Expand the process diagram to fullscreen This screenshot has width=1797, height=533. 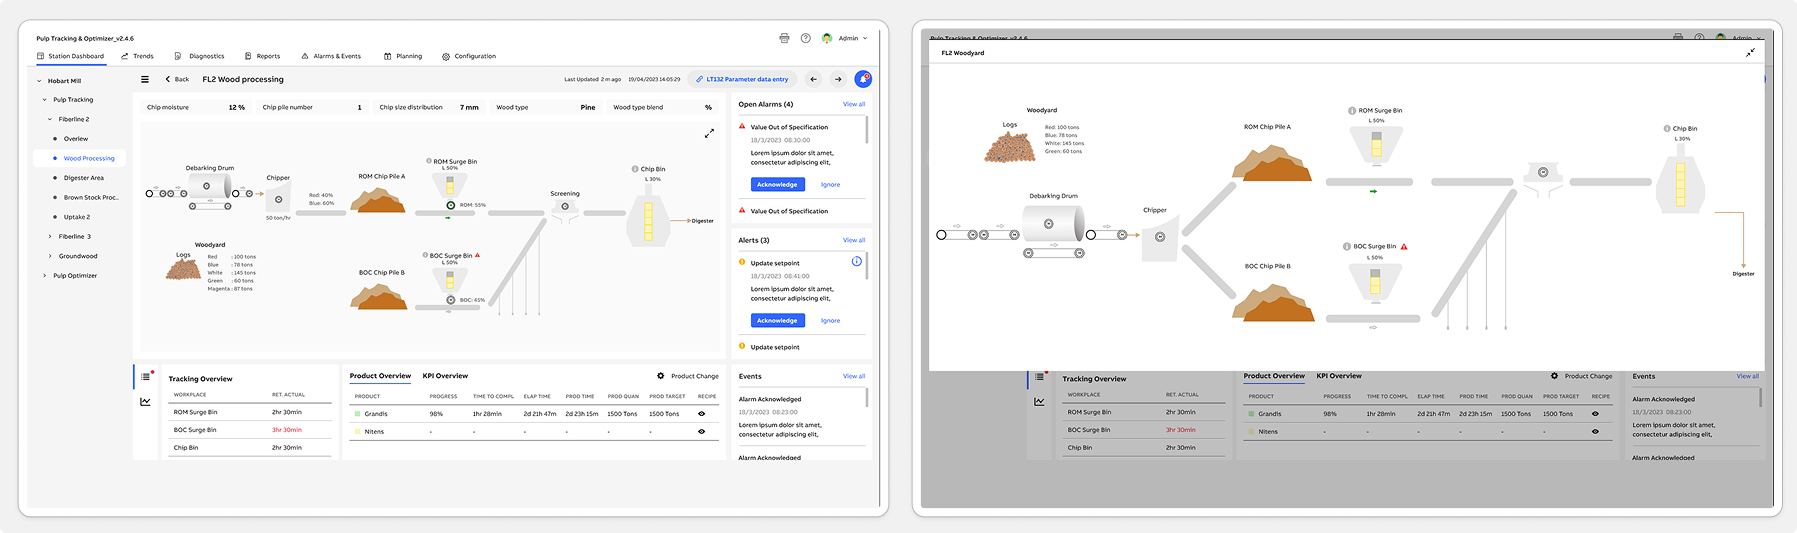click(709, 133)
